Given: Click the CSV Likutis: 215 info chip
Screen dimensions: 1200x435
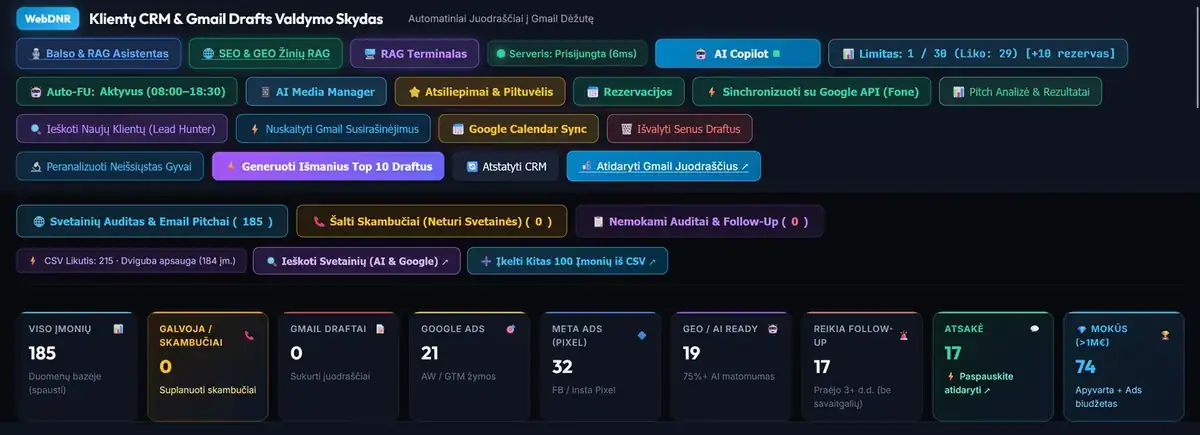Looking at the screenshot, I should point(132,261).
